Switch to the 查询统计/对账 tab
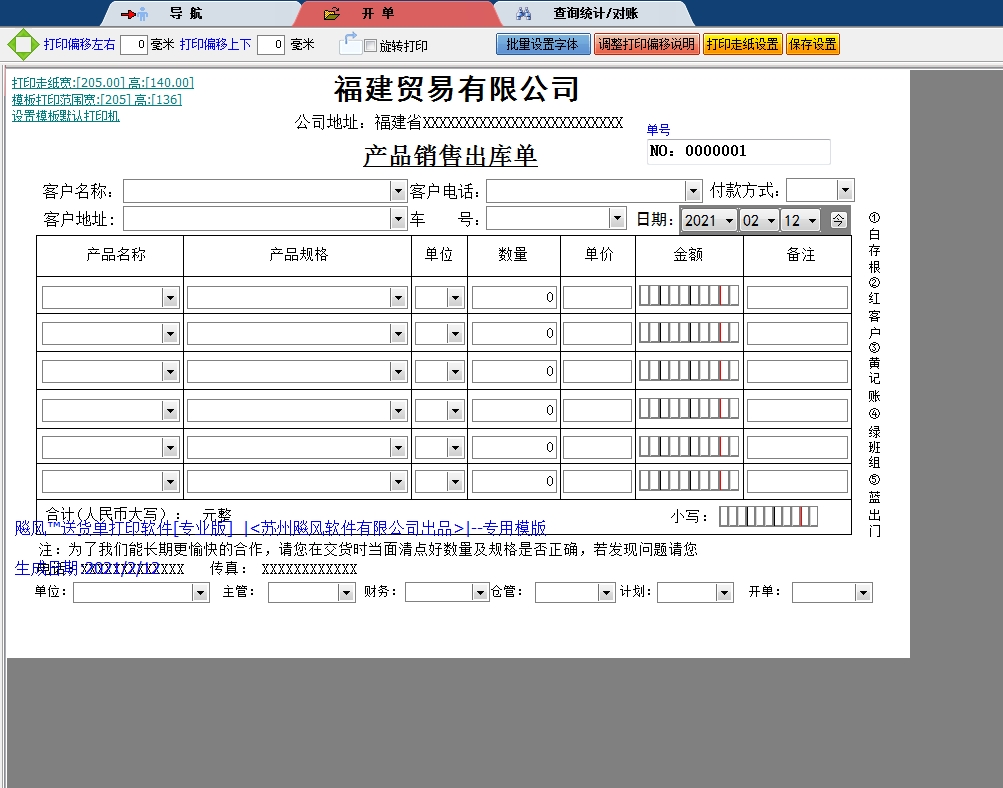Image resolution: width=1003 pixels, height=788 pixels. 590,13
